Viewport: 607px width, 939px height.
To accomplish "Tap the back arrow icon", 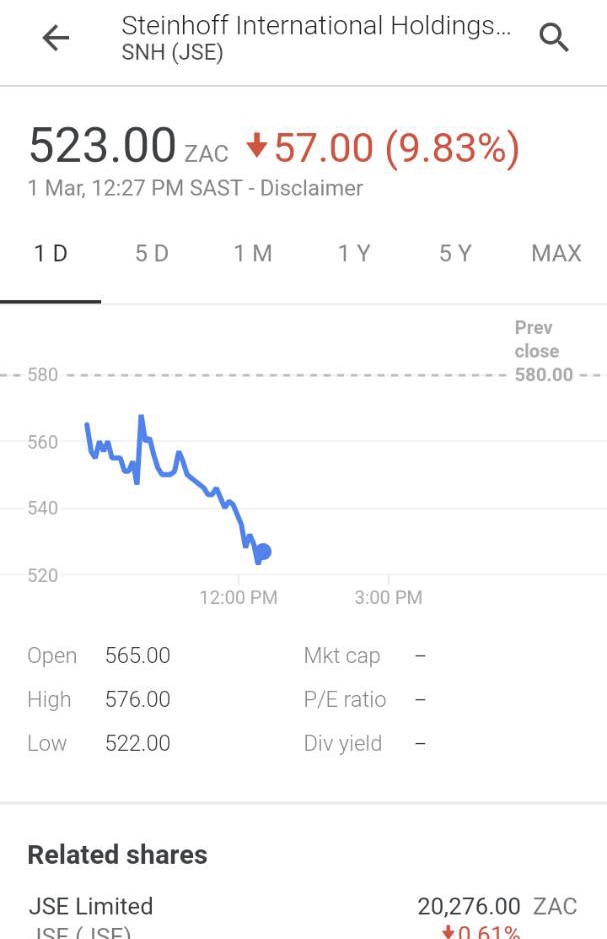I will coord(56,38).
